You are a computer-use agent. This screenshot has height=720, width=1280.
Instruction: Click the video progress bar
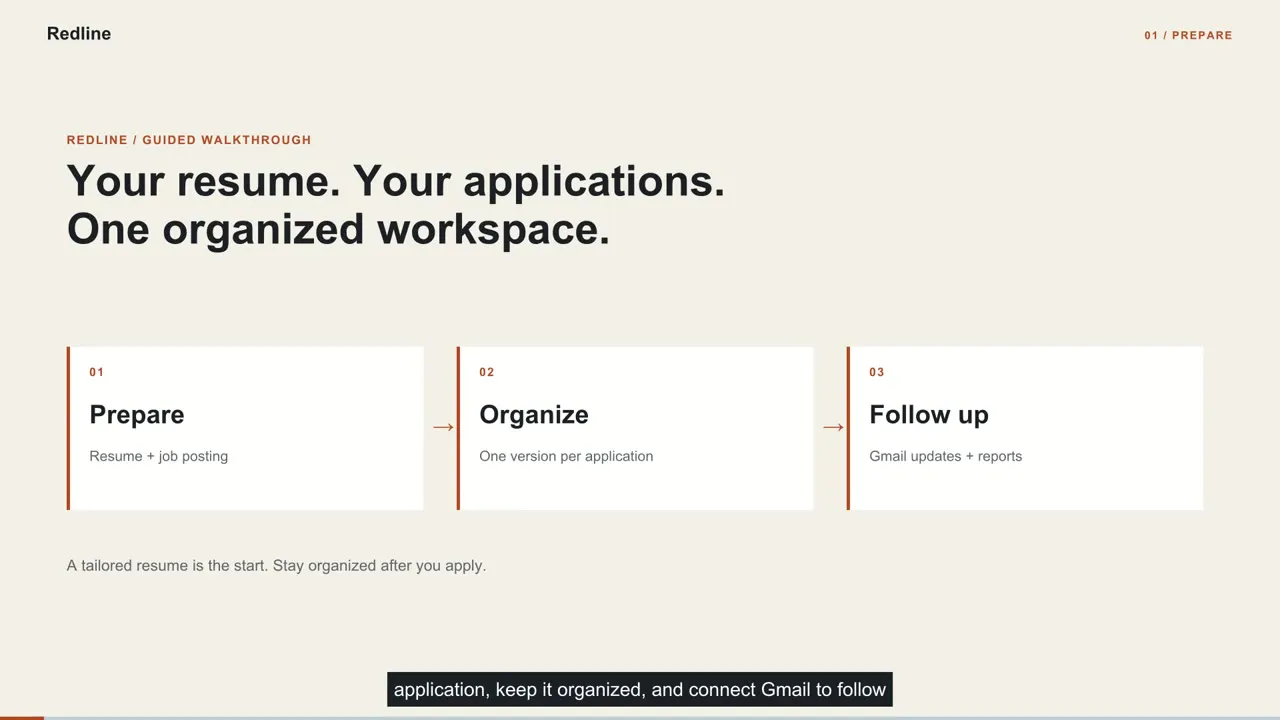pyautogui.click(x=640, y=717)
